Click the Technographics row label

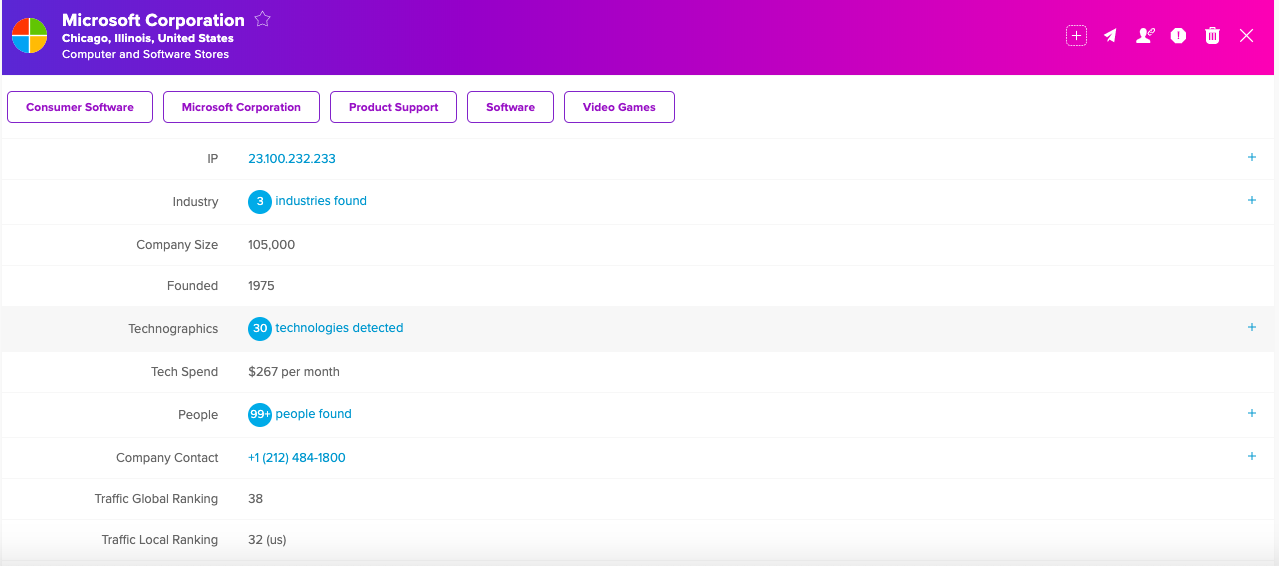click(173, 329)
